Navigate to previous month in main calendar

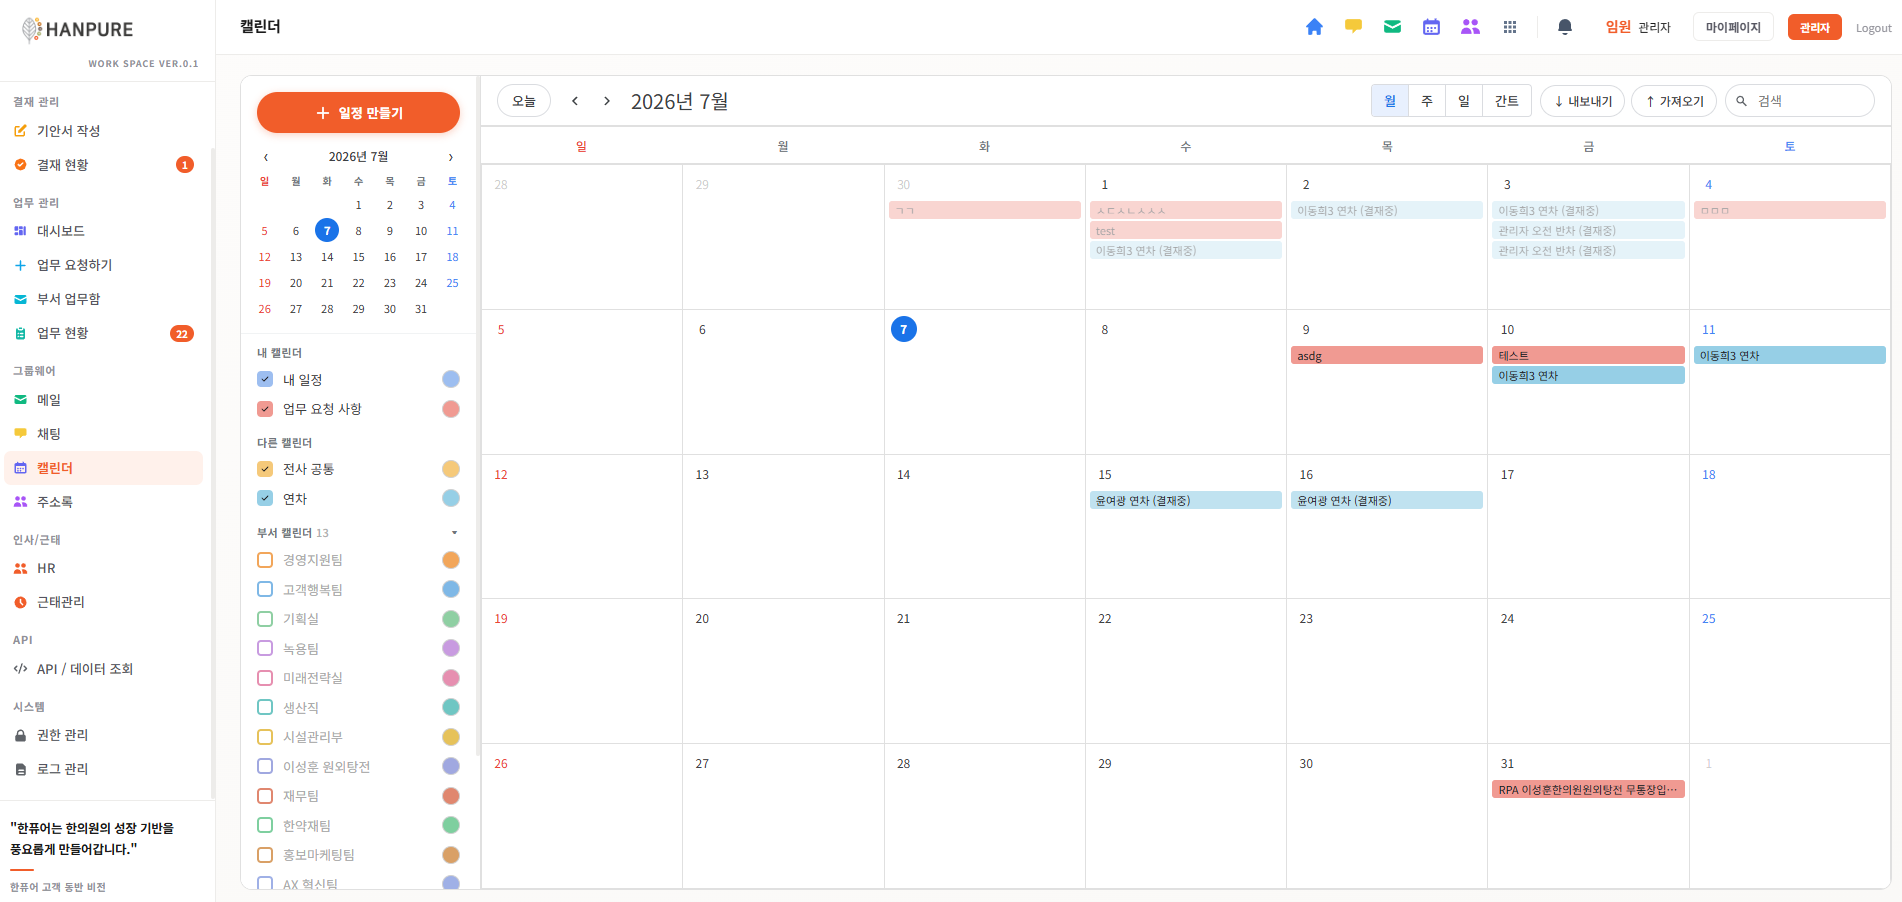(x=575, y=101)
